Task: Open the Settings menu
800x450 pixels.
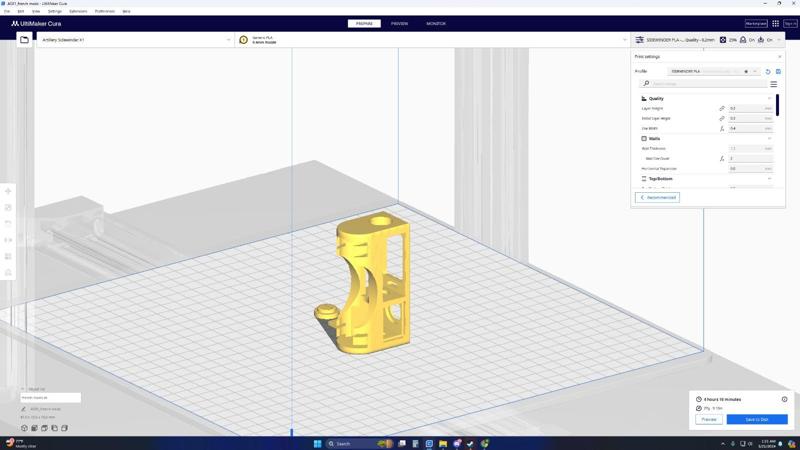Action: click(55, 11)
